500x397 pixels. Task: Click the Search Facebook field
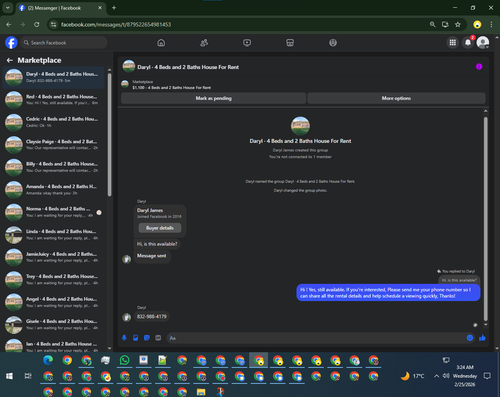(64, 43)
